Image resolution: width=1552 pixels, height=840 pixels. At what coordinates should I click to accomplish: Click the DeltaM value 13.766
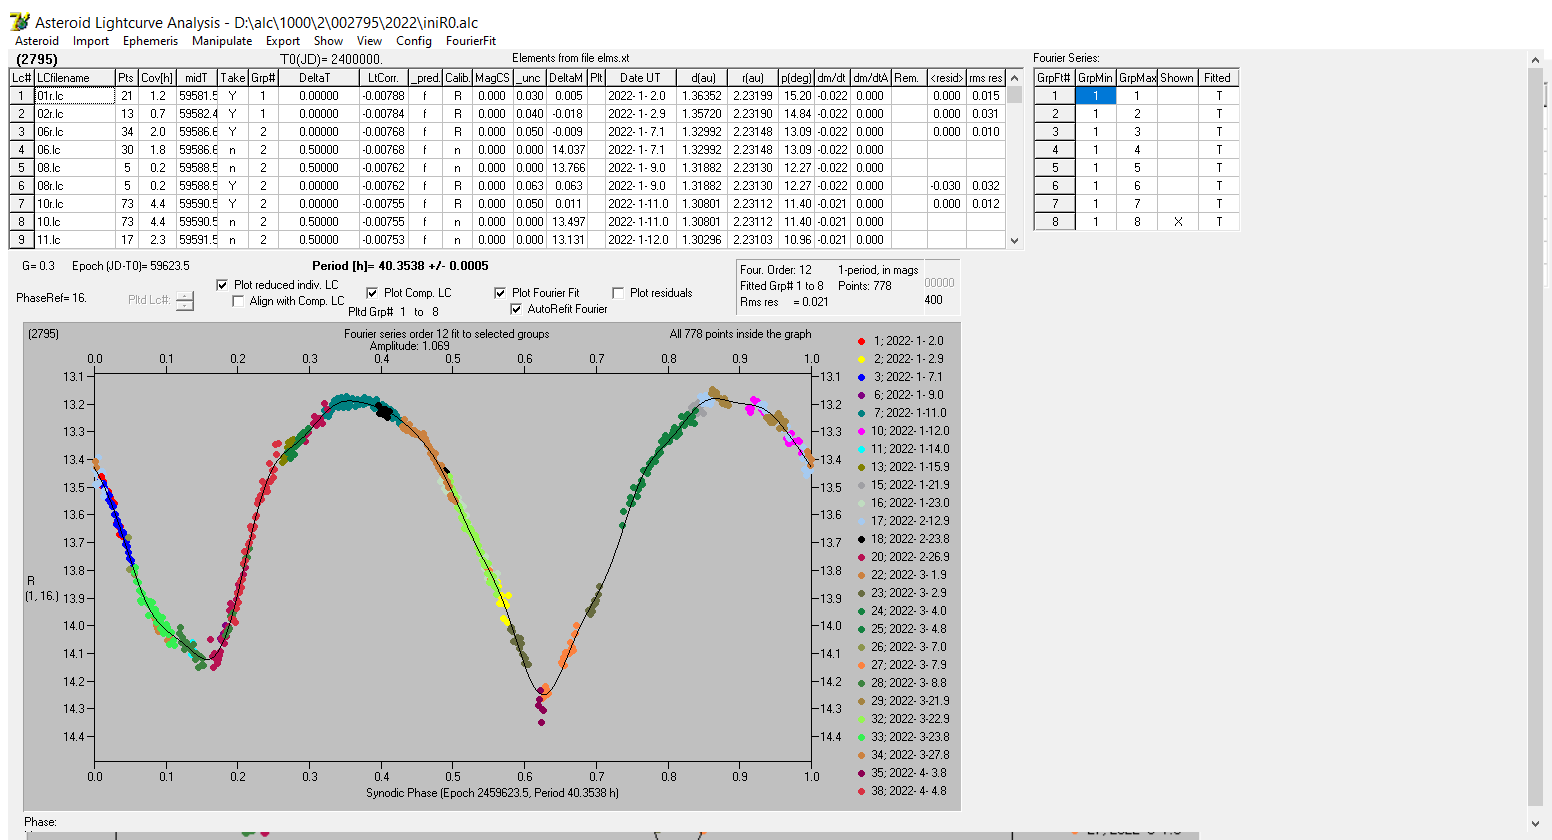566,168
